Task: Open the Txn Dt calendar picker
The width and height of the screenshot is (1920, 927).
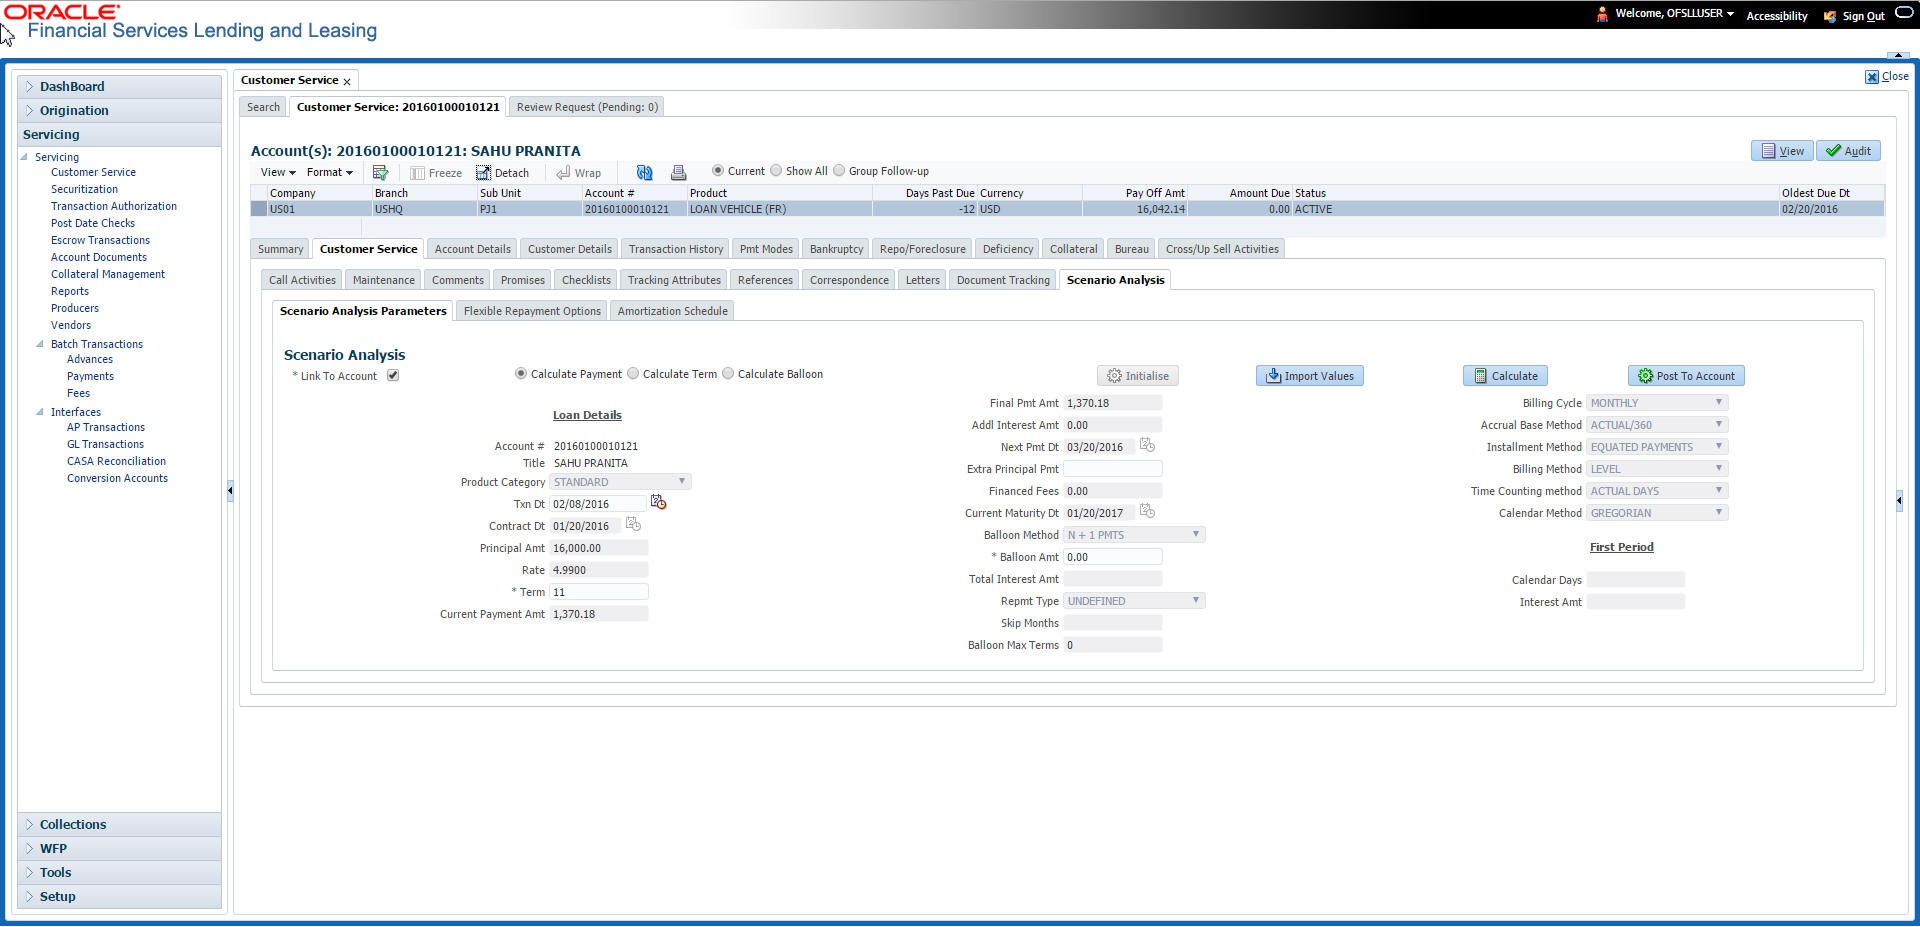Action: [658, 502]
